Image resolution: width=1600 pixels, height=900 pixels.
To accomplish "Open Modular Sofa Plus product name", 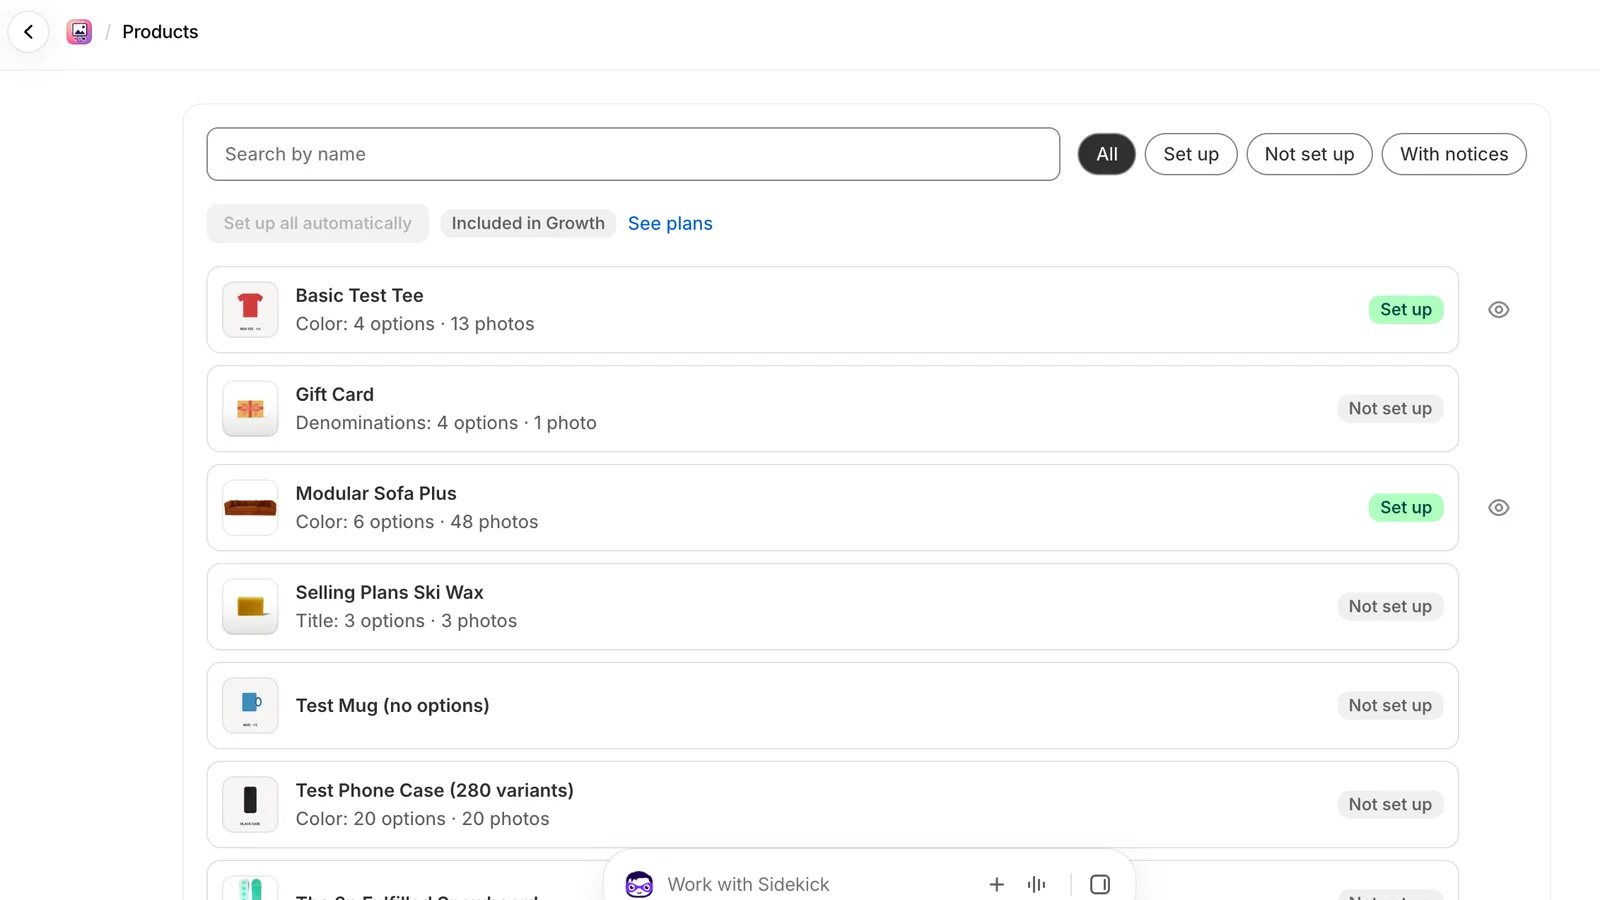I will (376, 493).
